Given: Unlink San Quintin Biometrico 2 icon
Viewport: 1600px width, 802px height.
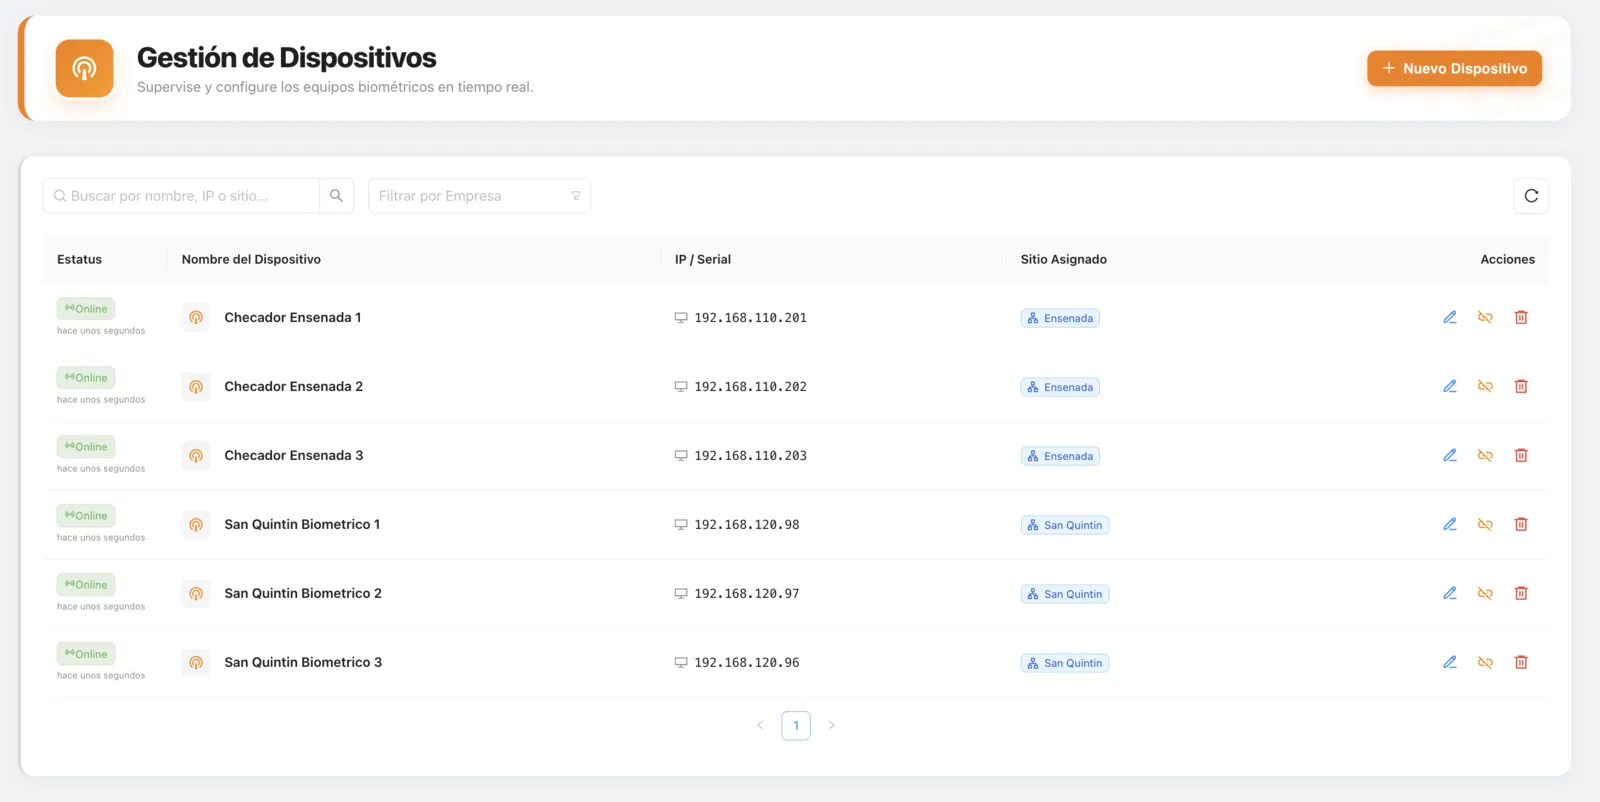Looking at the screenshot, I should coord(1485,593).
